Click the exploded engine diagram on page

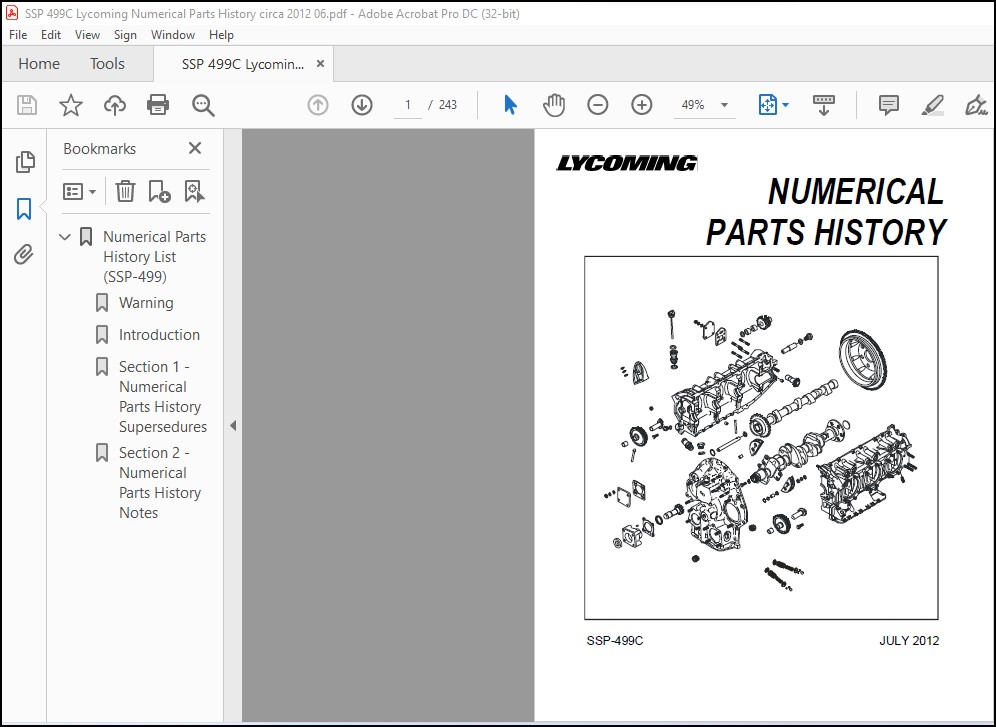[x=761, y=438]
